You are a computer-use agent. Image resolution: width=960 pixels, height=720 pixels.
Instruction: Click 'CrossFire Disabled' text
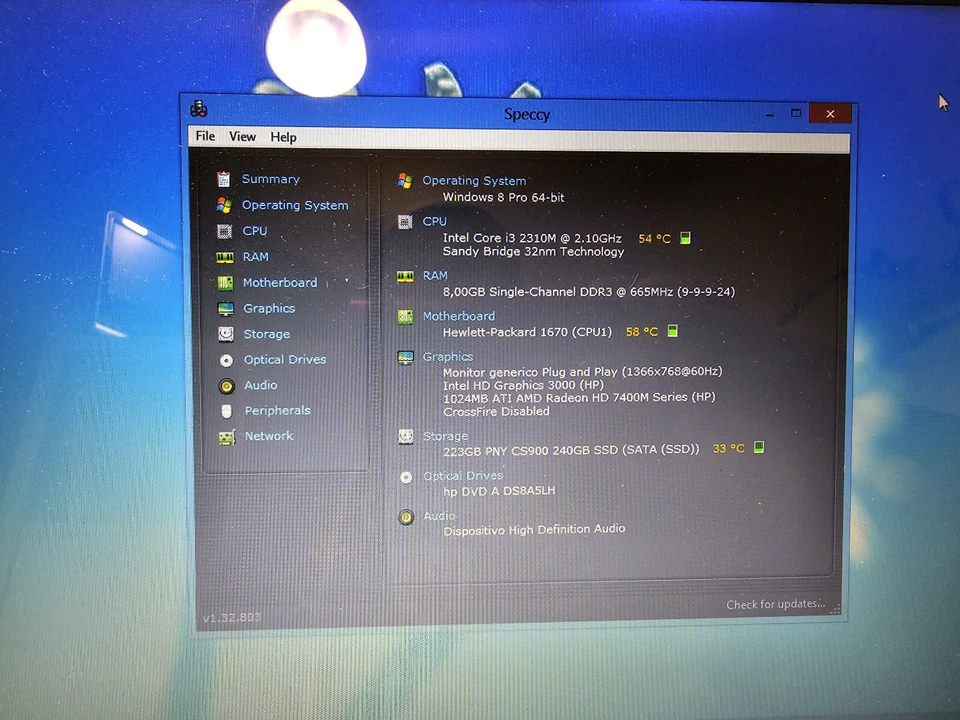pos(497,411)
